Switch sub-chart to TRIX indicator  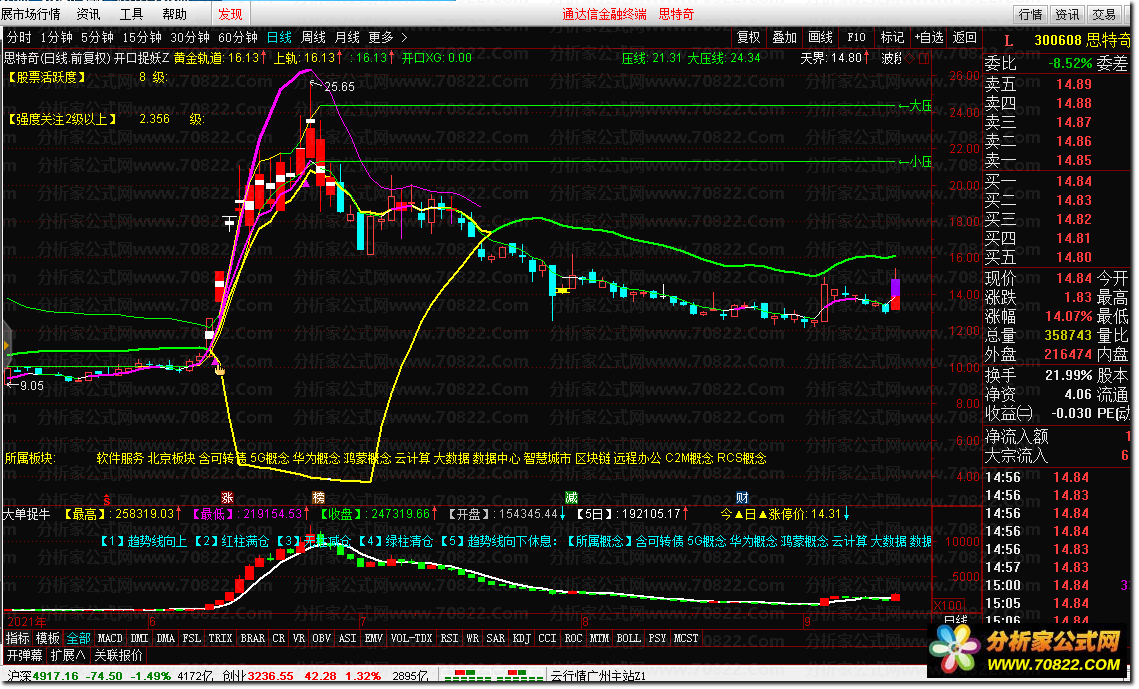click(x=220, y=638)
